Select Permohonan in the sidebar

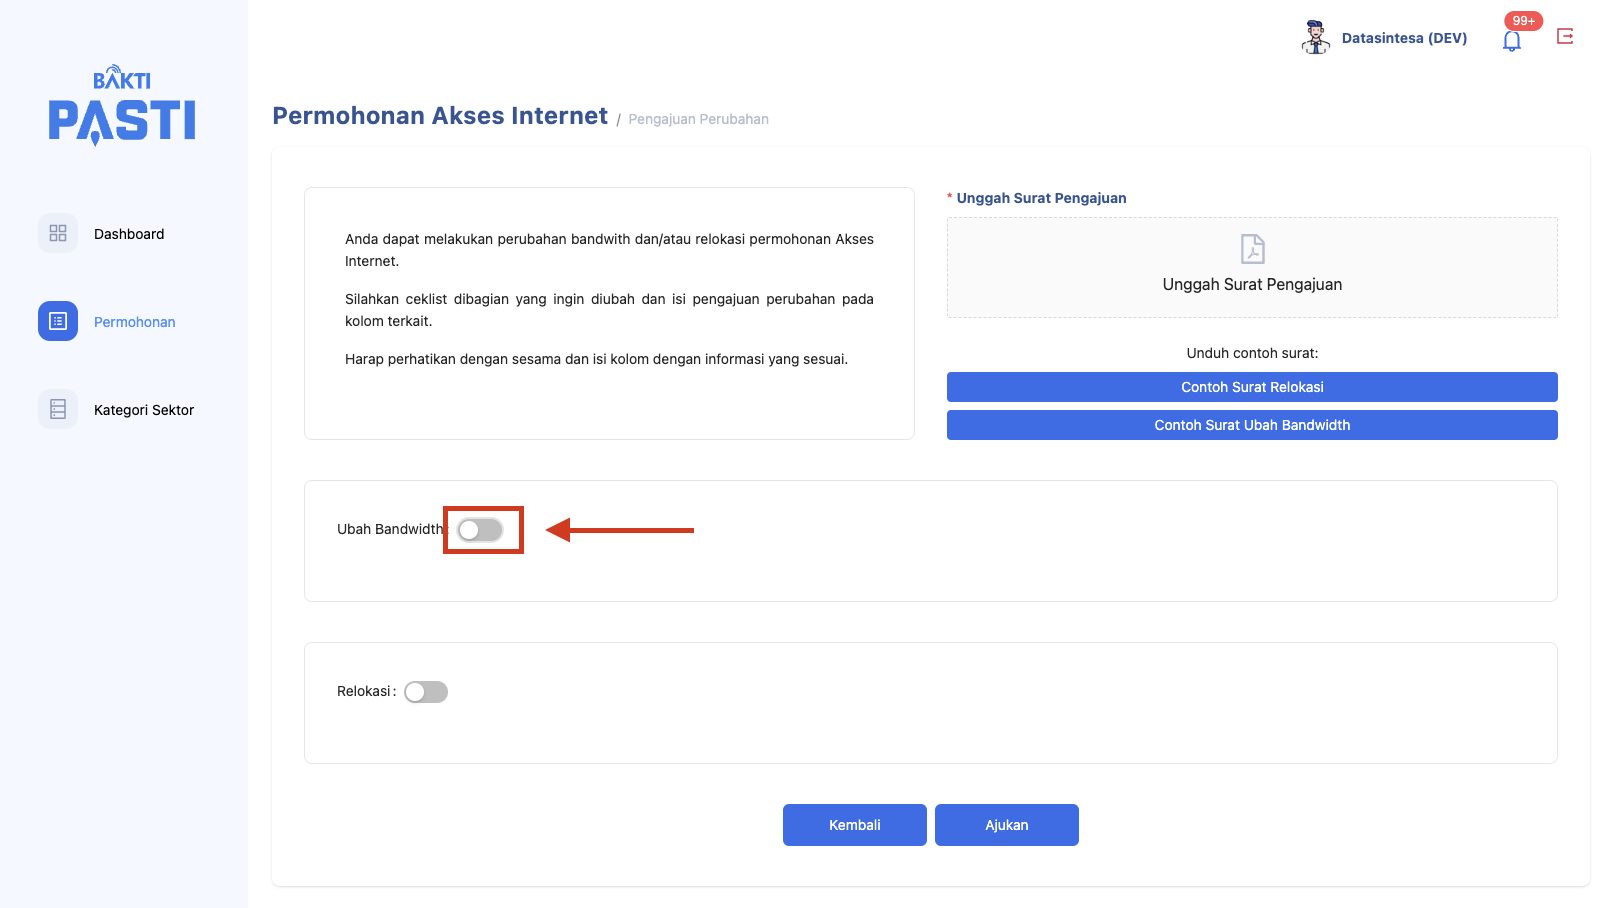[134, 322]
